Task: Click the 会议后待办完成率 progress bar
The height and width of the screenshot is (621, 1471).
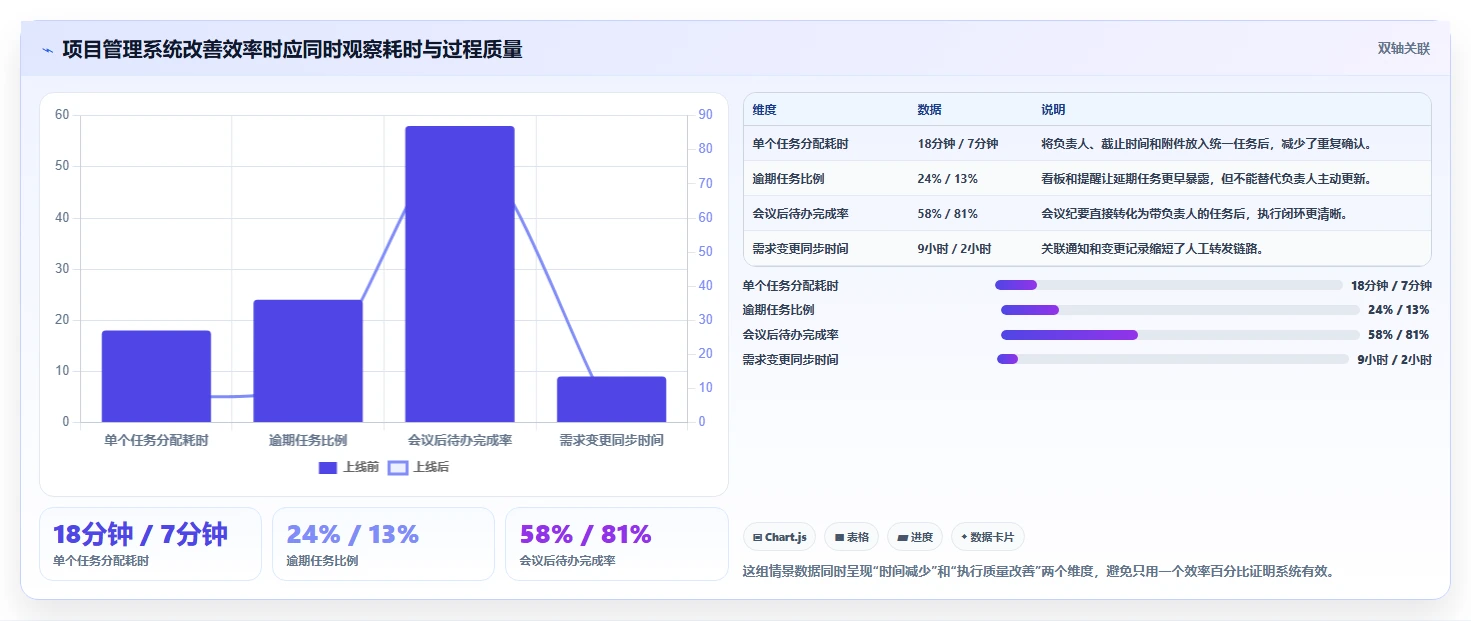Action: (1180, 335)
